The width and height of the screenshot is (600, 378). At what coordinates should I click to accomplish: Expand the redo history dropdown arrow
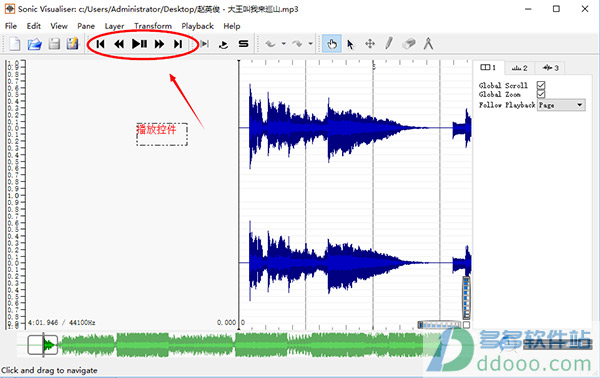point(310,44)
